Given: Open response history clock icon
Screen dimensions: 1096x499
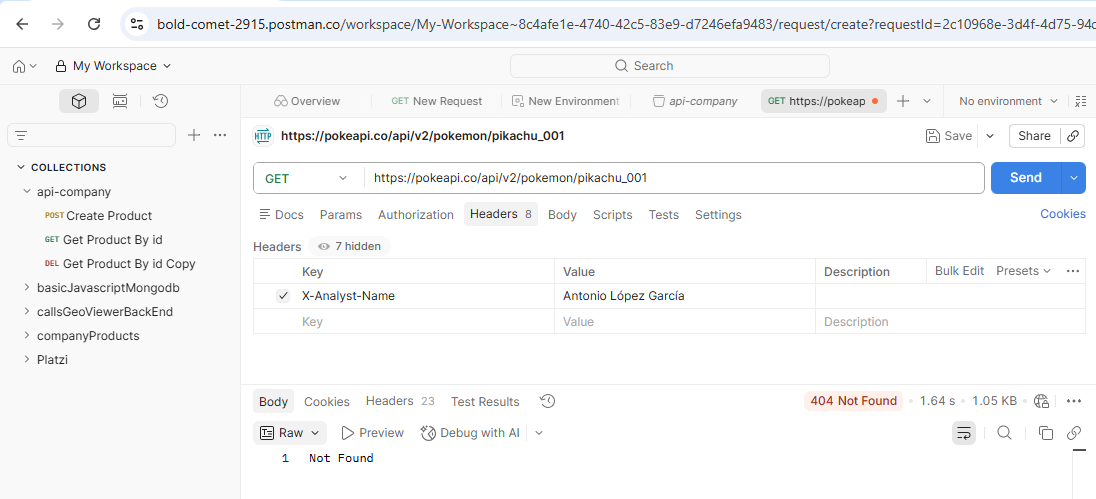Looking at the screenshot, I should click(x=548, y=401).
